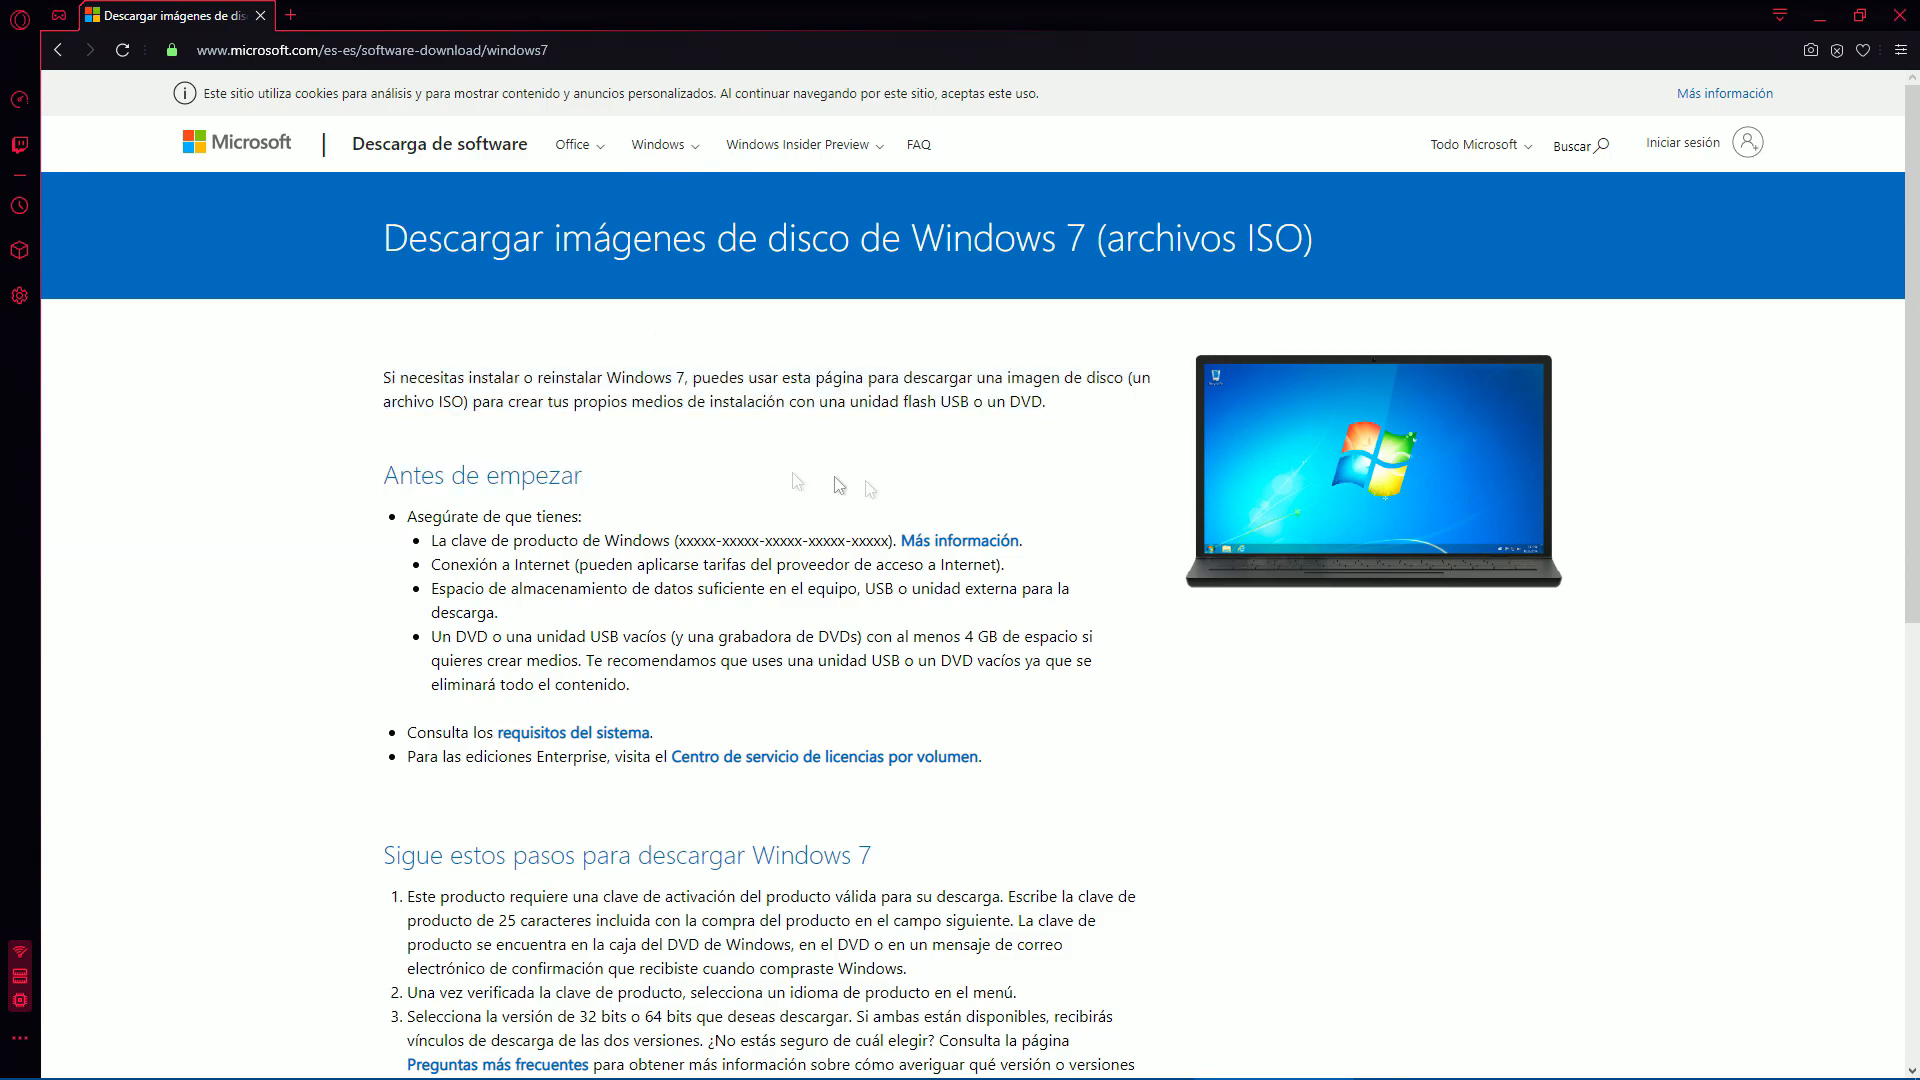Click the address bar URL field
The height and width of the screenshot is (1080, 1920).
(372, 50)
